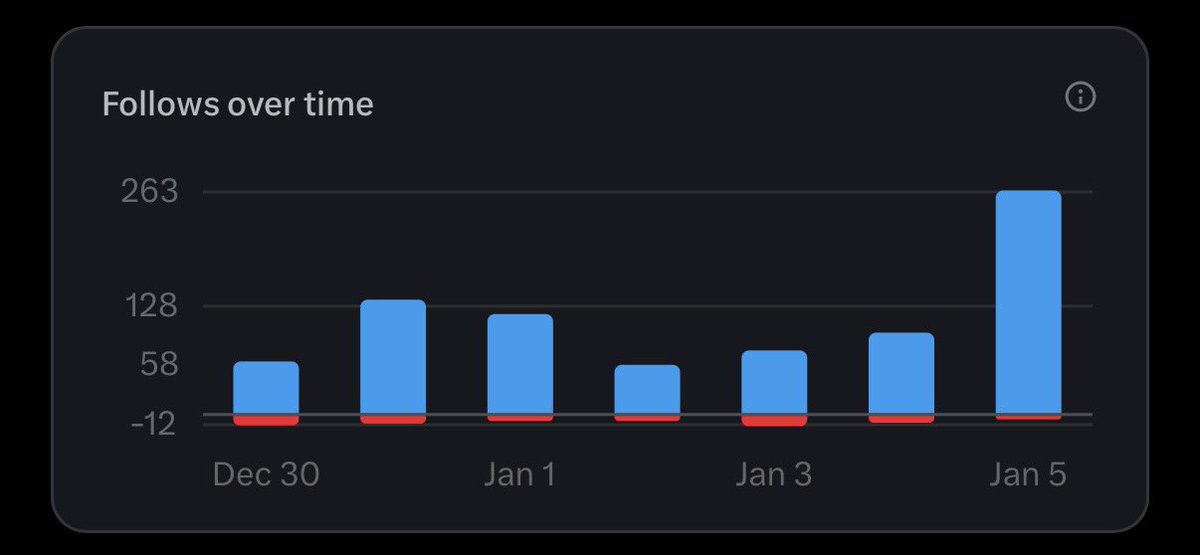Click the 'Jan 3' date label
1200x555 pixels.
click(774, 474)
